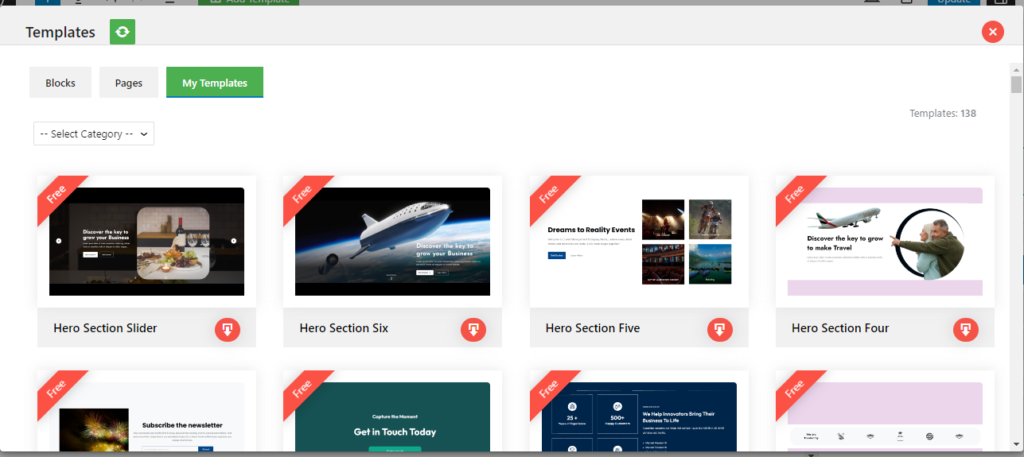The image size is (1024, 457).
Task: Open the We Help Innovators template thumbnail
Action: (639, 417)
